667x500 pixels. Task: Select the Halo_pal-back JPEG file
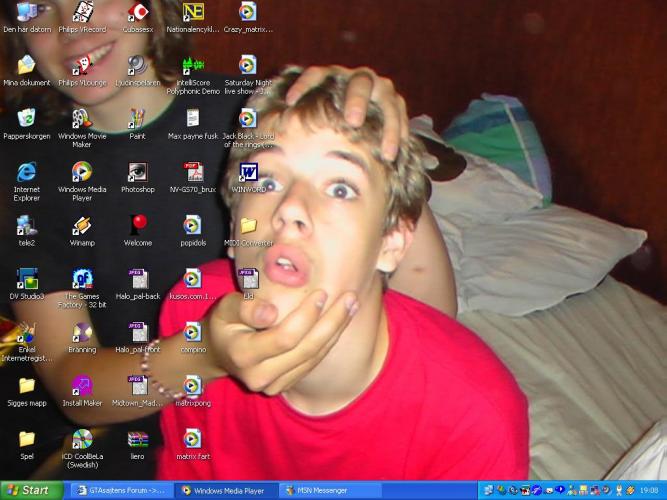point(138,280)
